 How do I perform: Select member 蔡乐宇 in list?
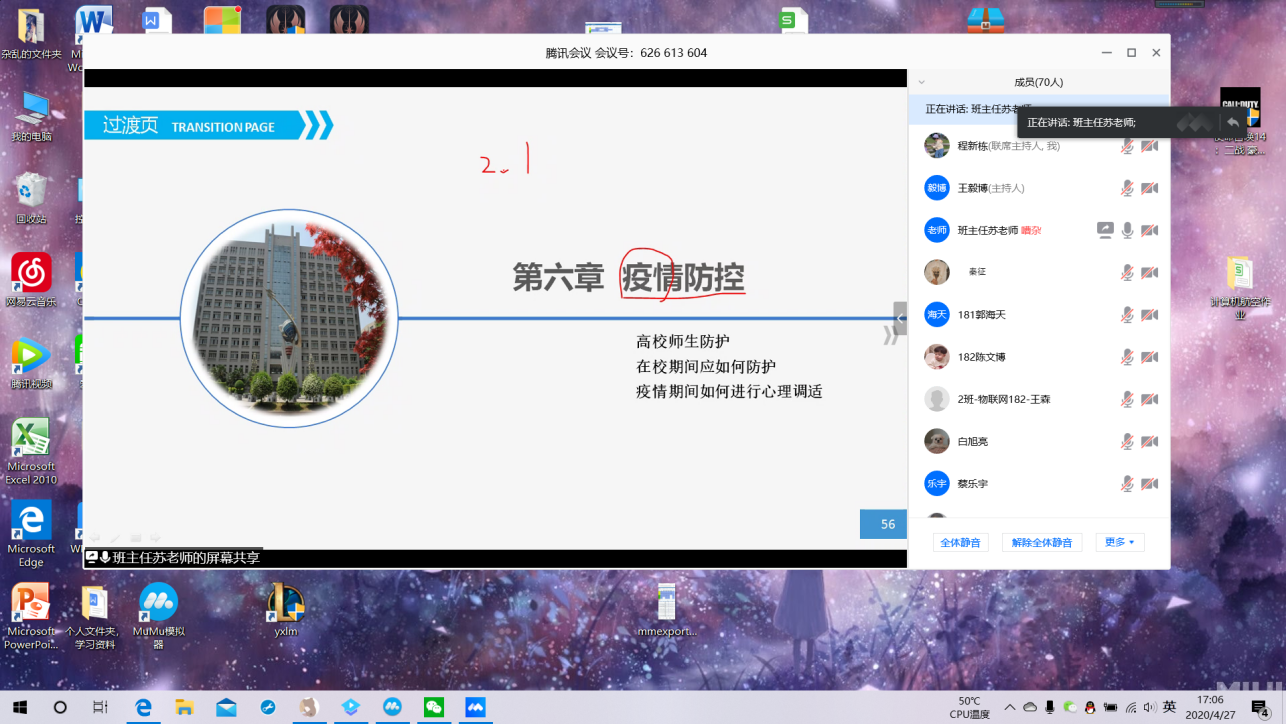click(972, 483)
